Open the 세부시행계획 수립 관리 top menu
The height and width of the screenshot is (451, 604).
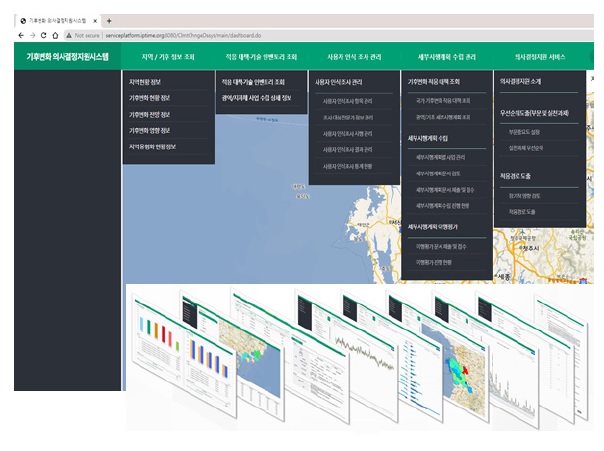[x=447, y=57]
